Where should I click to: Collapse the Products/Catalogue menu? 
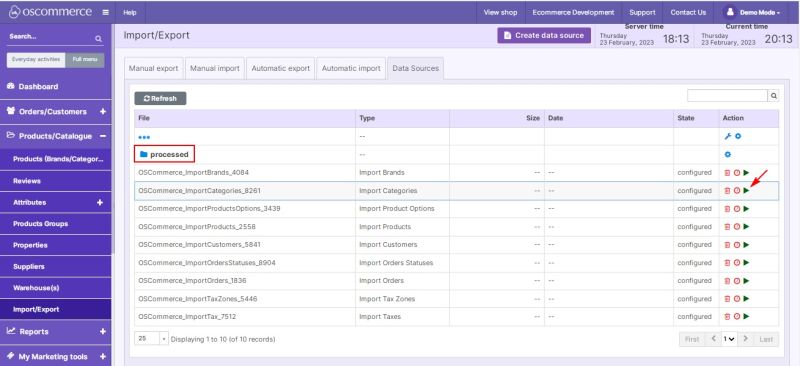[x=103, y=136]
